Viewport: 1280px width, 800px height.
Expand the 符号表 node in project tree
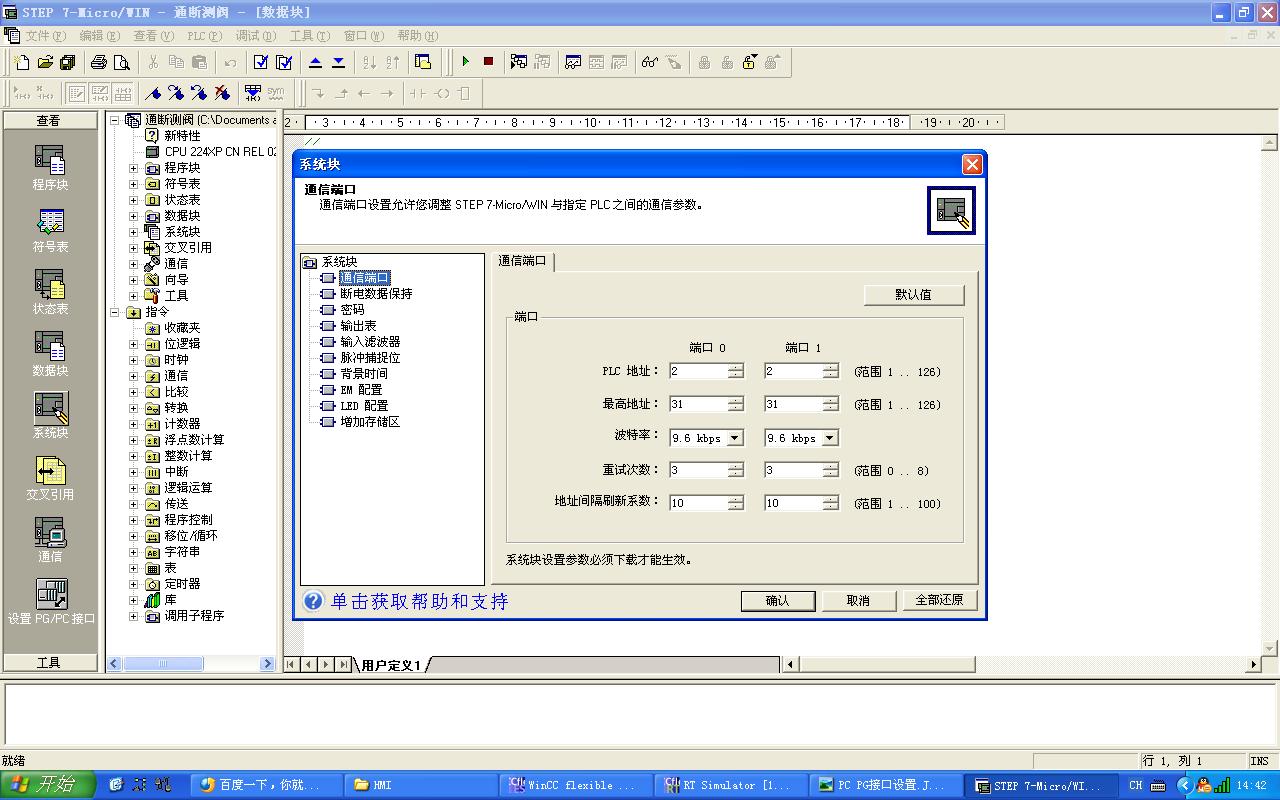tap(134, 184)
